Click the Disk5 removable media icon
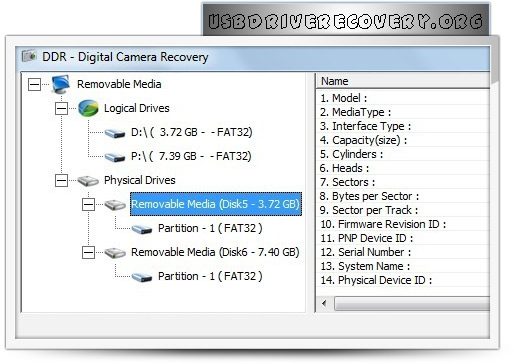 pyautogui.click(x=115, y=204)
